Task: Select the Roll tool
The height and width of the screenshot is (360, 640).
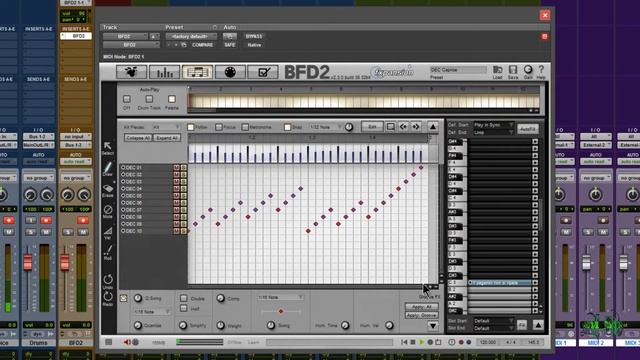Action: 108,250
